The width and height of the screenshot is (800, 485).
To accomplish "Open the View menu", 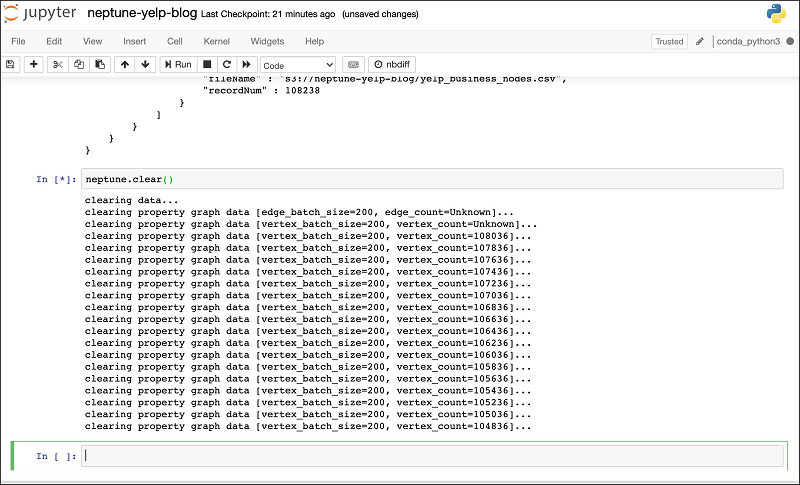I will point(92,41).
